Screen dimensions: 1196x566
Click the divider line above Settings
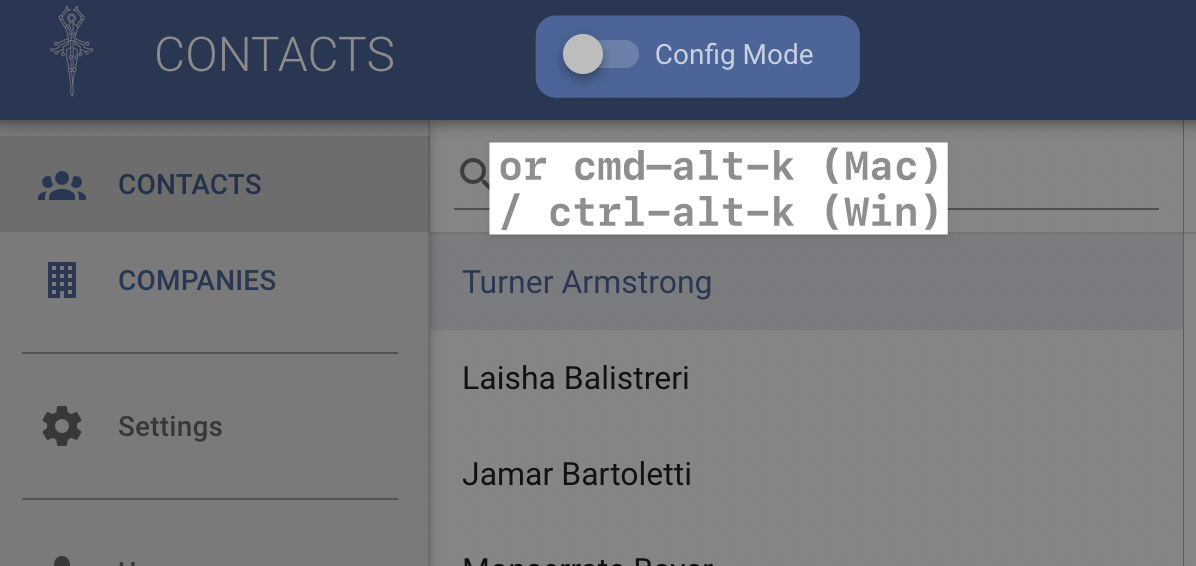pyautogui.click(x=210, y=353)
